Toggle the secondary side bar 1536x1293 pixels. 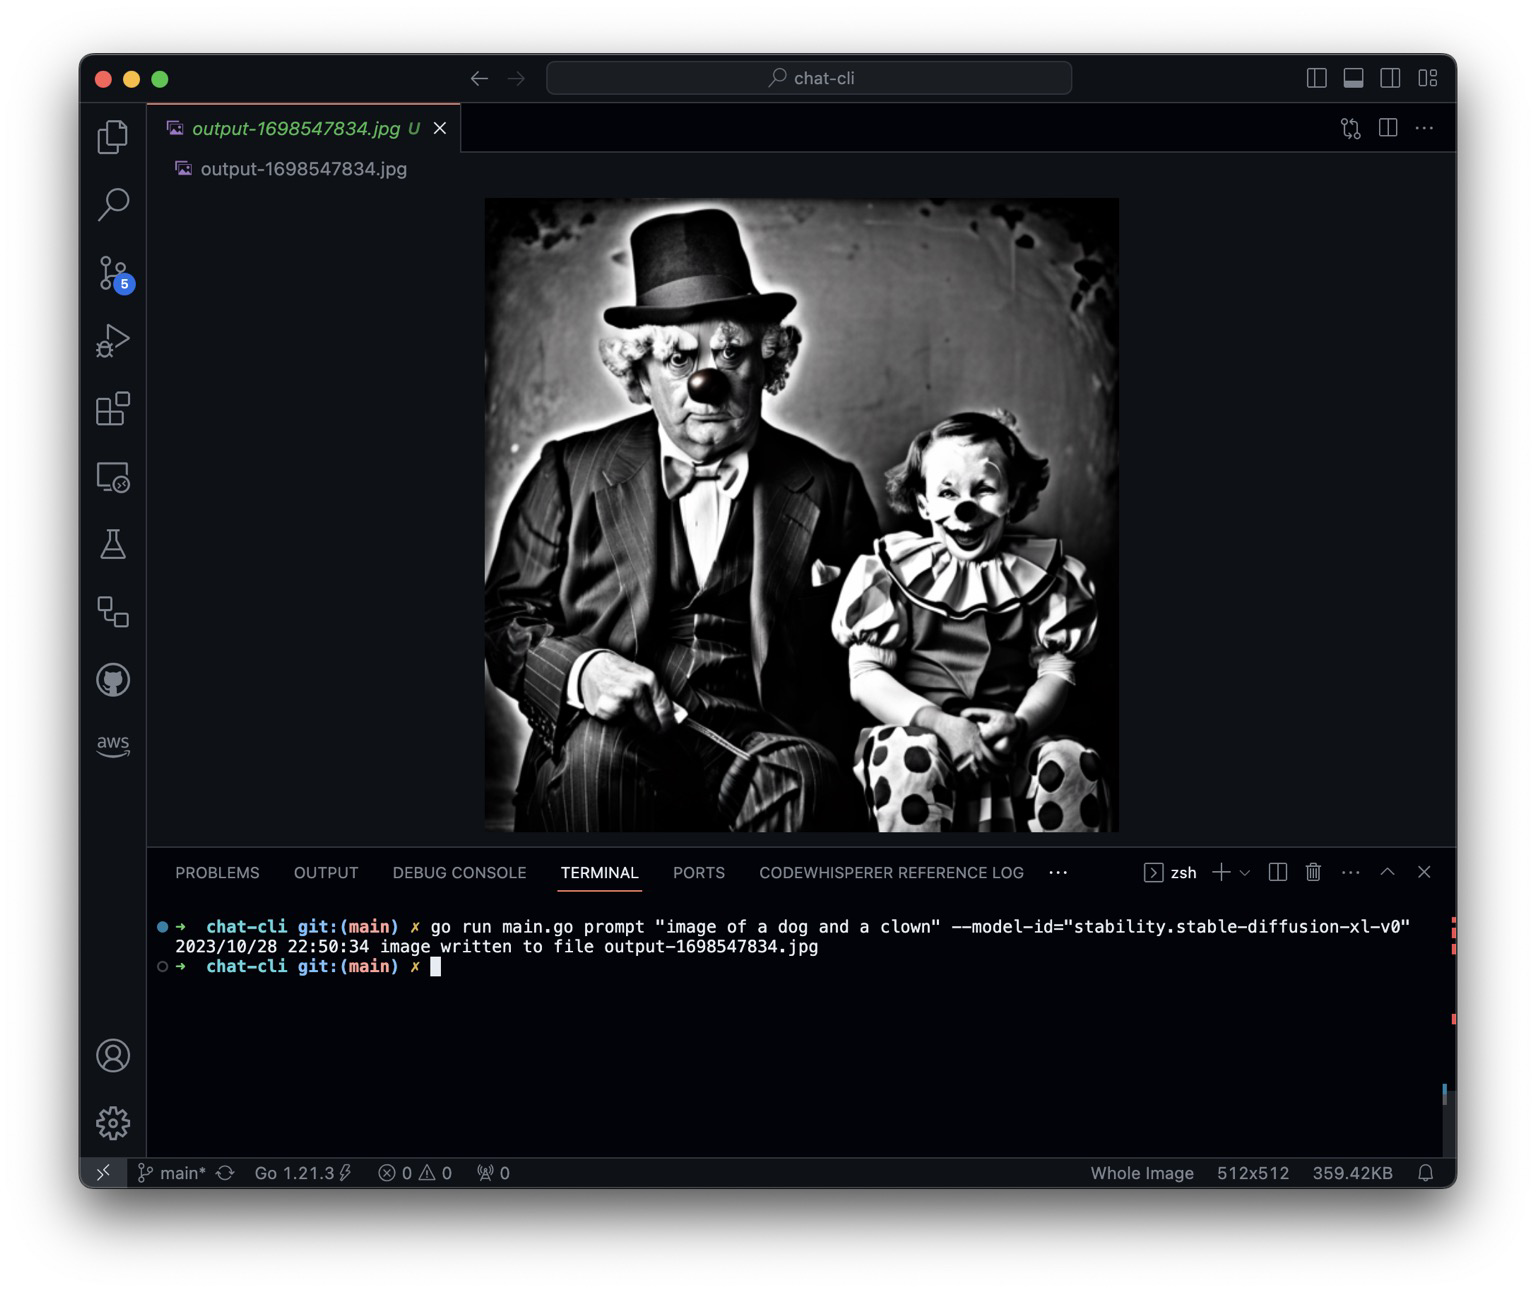tap(1390, 78)
